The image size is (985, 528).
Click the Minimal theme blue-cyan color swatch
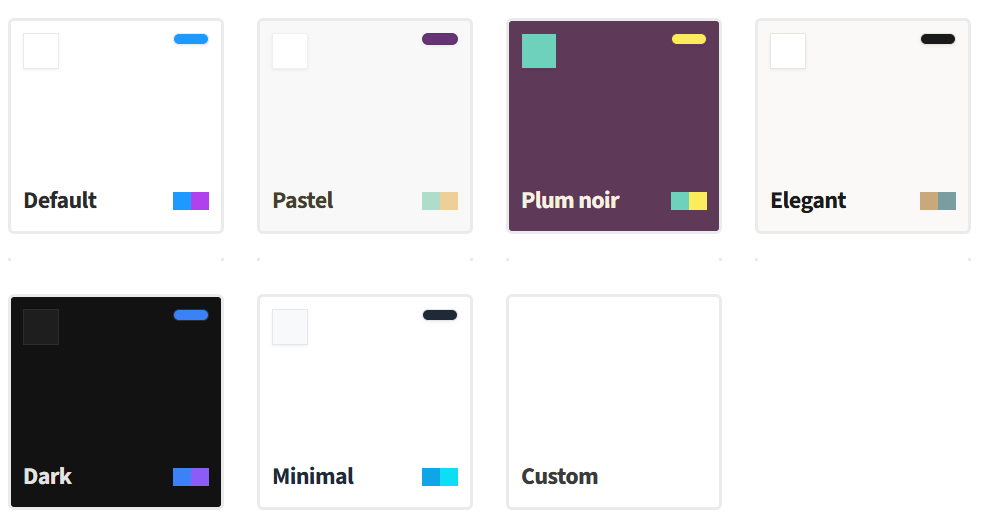pyautogui.click(x=440, y=477)
